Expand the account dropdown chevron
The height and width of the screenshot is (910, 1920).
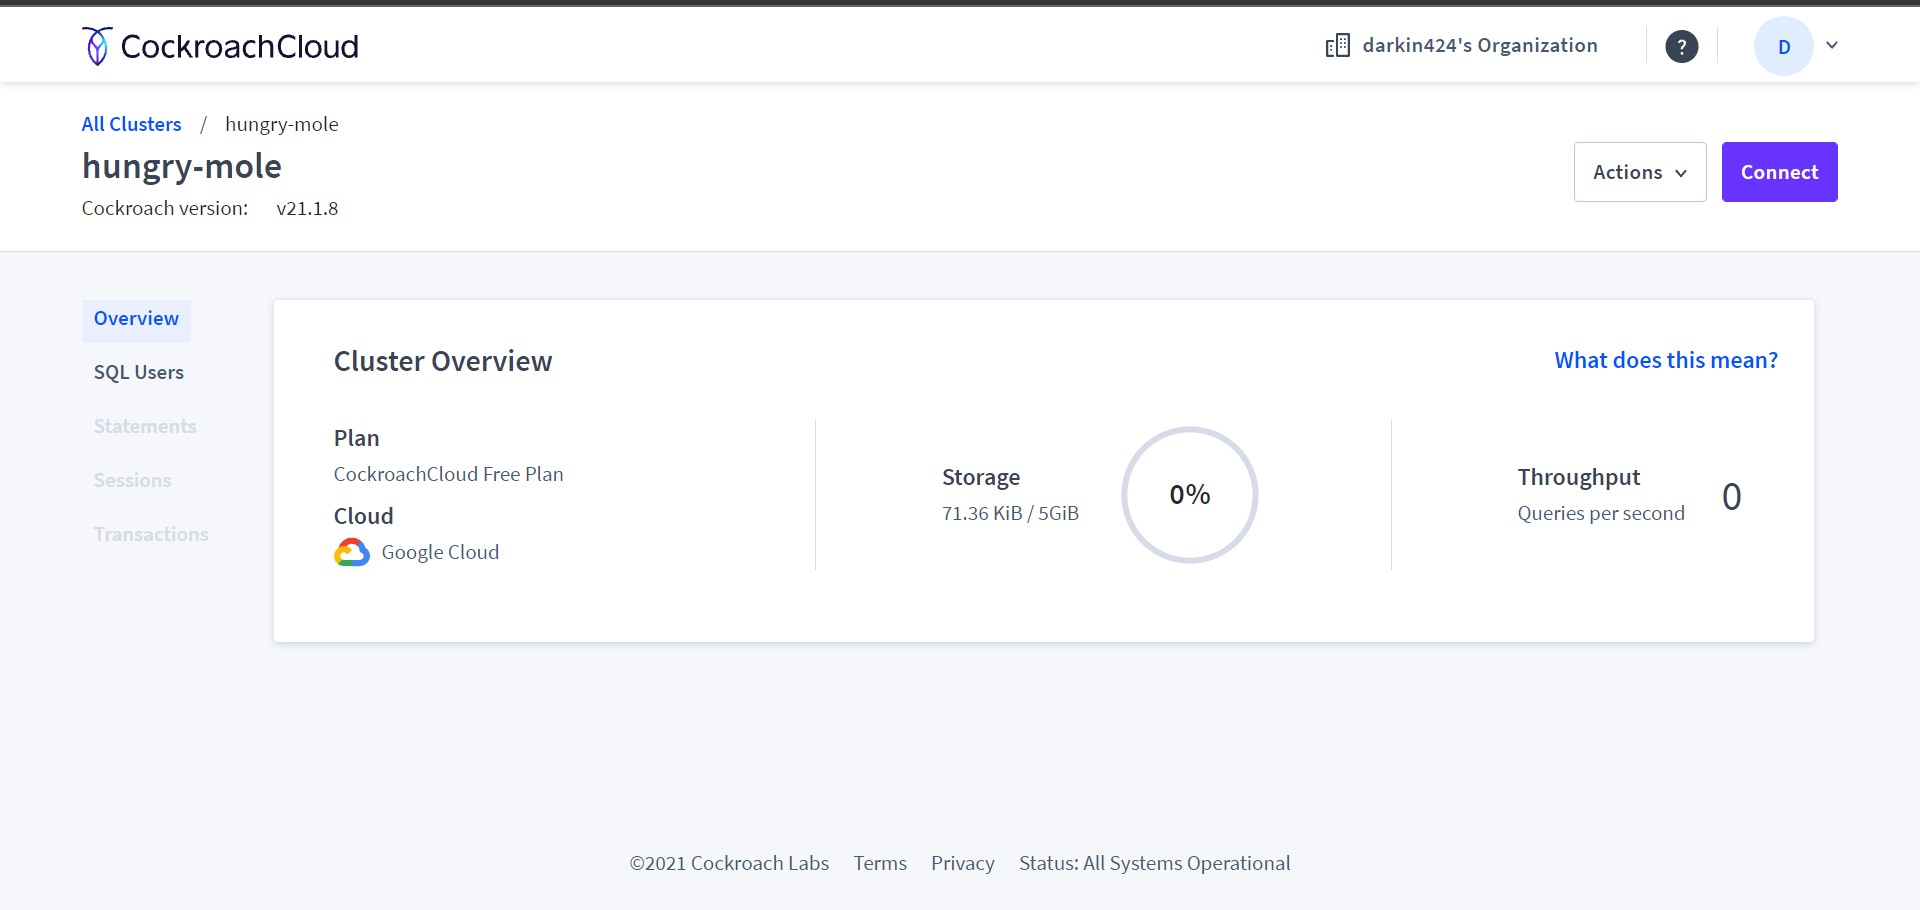[x=1832, y=45]
